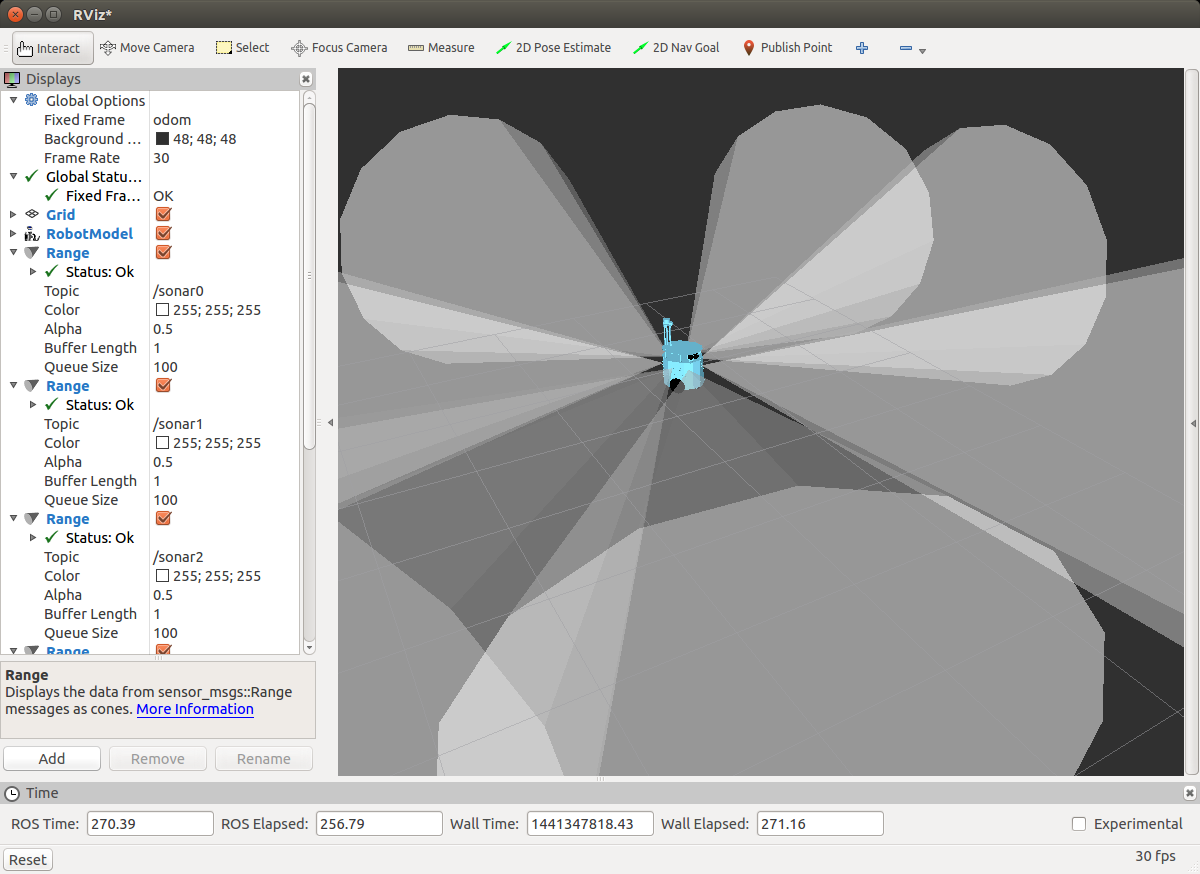1200x874 pixels.
Task: Expand the Grid display entry
Action: (x=13, y=215)
